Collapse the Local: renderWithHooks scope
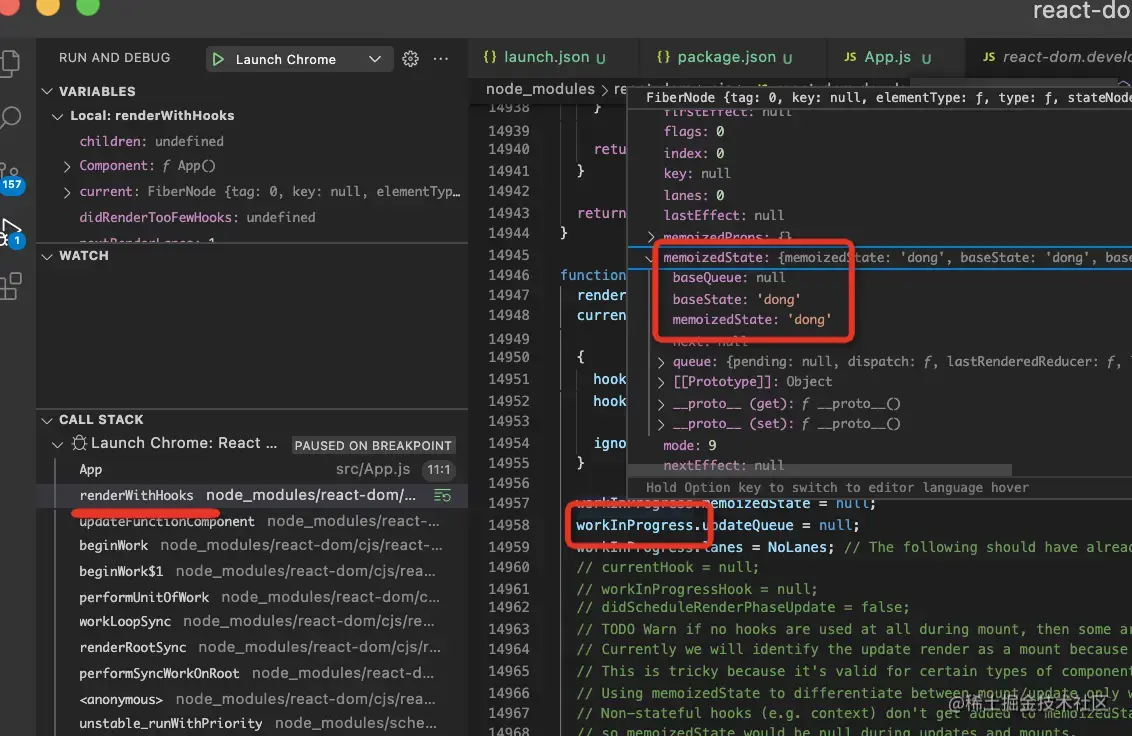 click(58, 116)
